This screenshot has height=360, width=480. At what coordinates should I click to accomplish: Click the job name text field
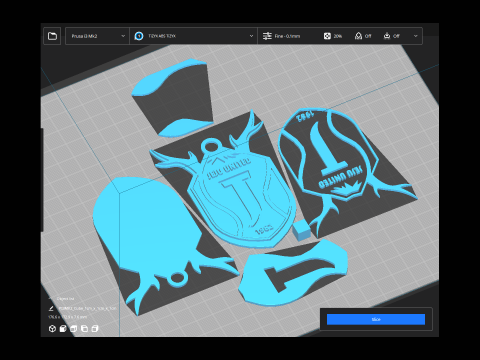point(87,308)
